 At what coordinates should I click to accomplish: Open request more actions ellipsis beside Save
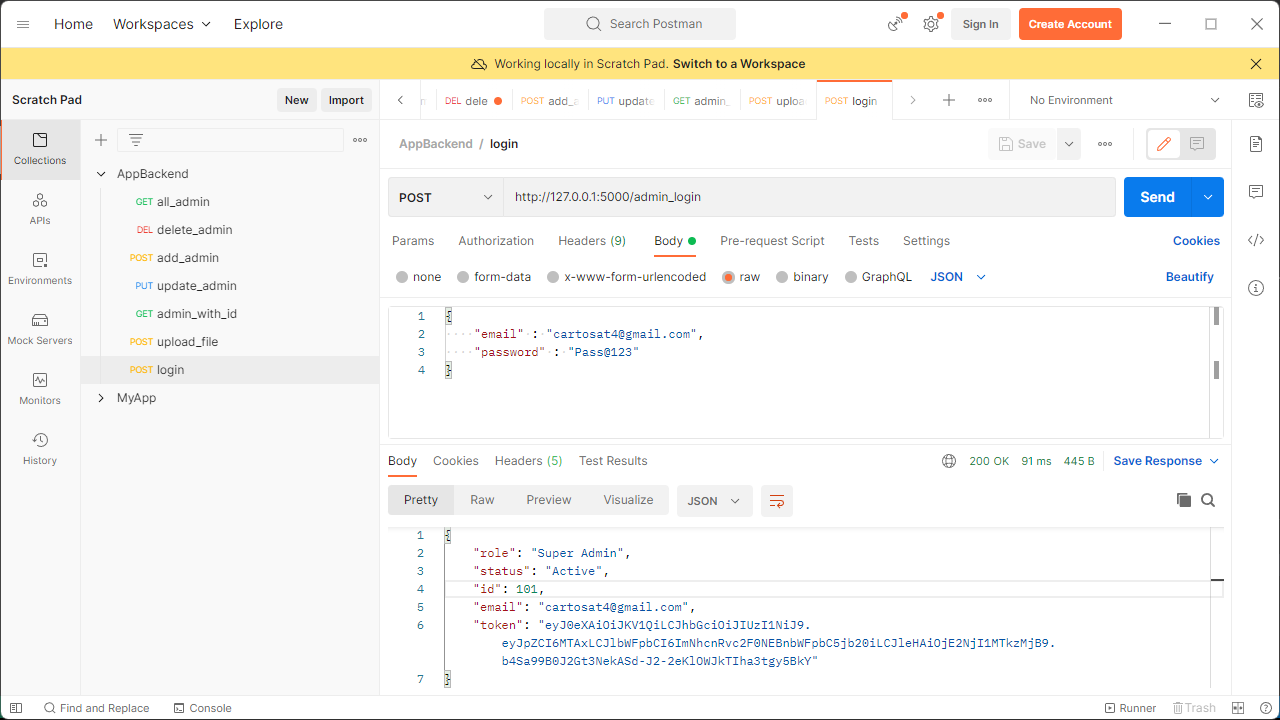(x=1105, y=144)
